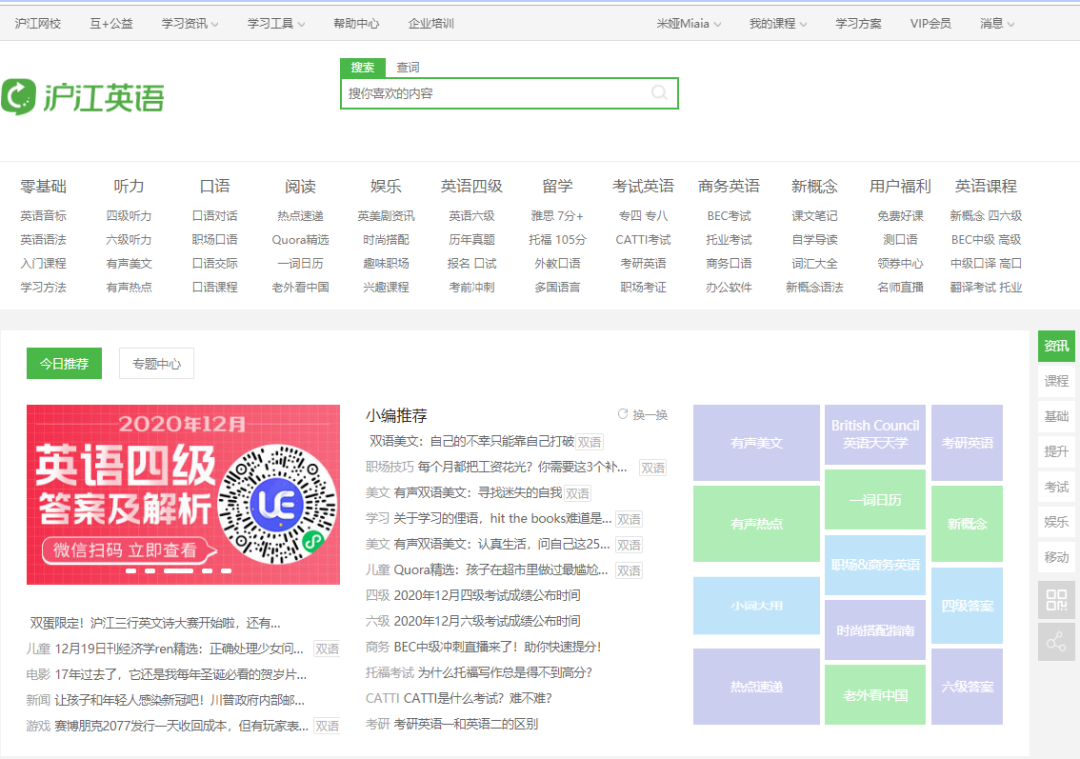Expand the 学习工具 dropdown
The width and height of the screenshot is (1080, 759).
point(276,23)
